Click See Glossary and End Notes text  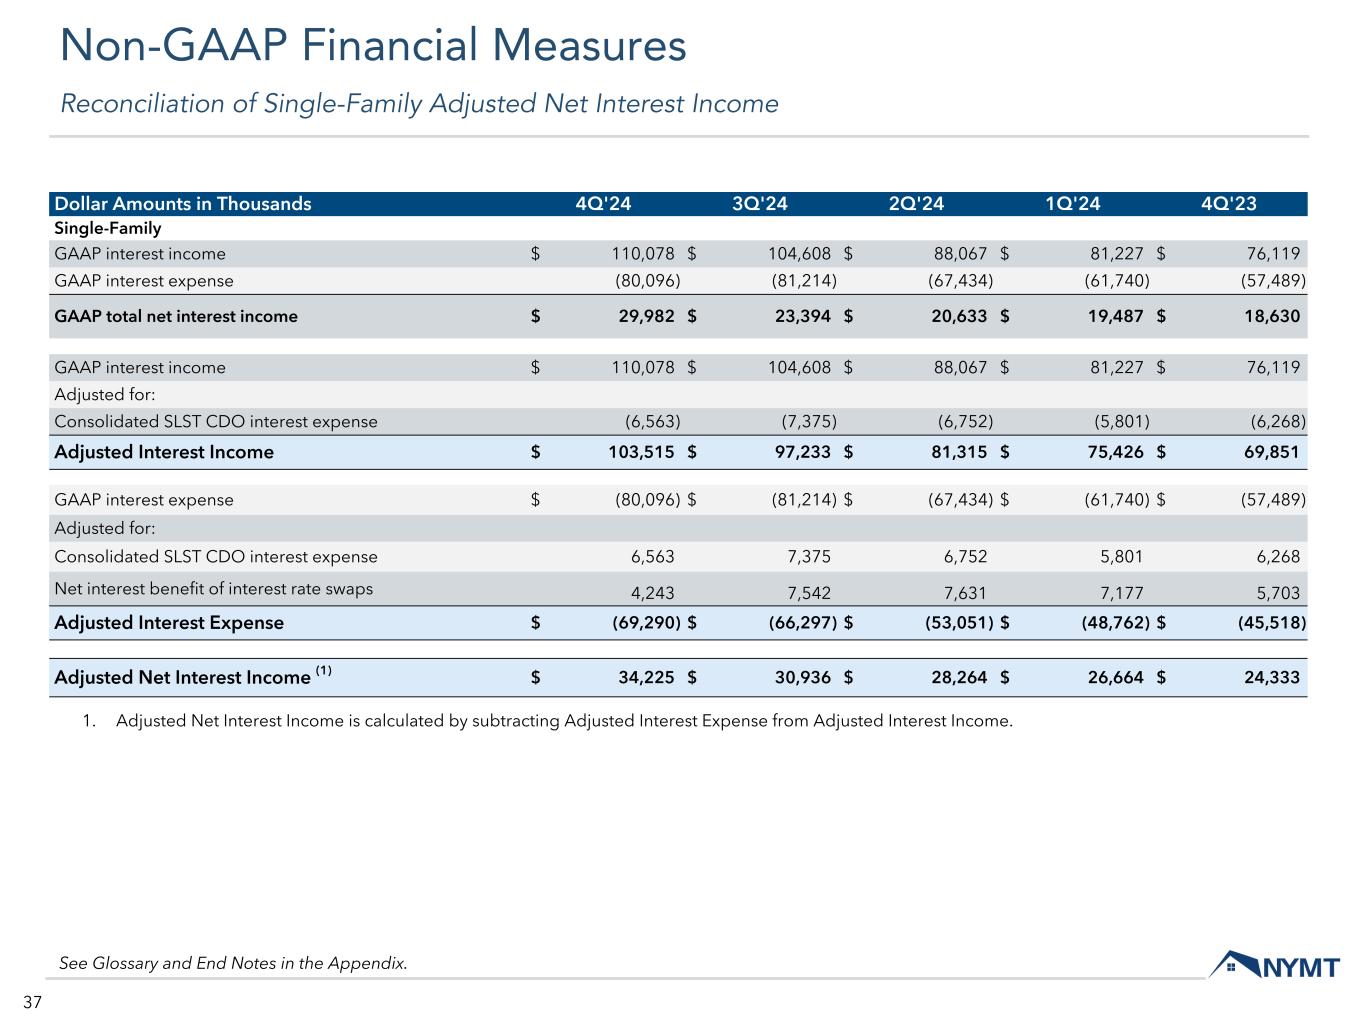233,963
